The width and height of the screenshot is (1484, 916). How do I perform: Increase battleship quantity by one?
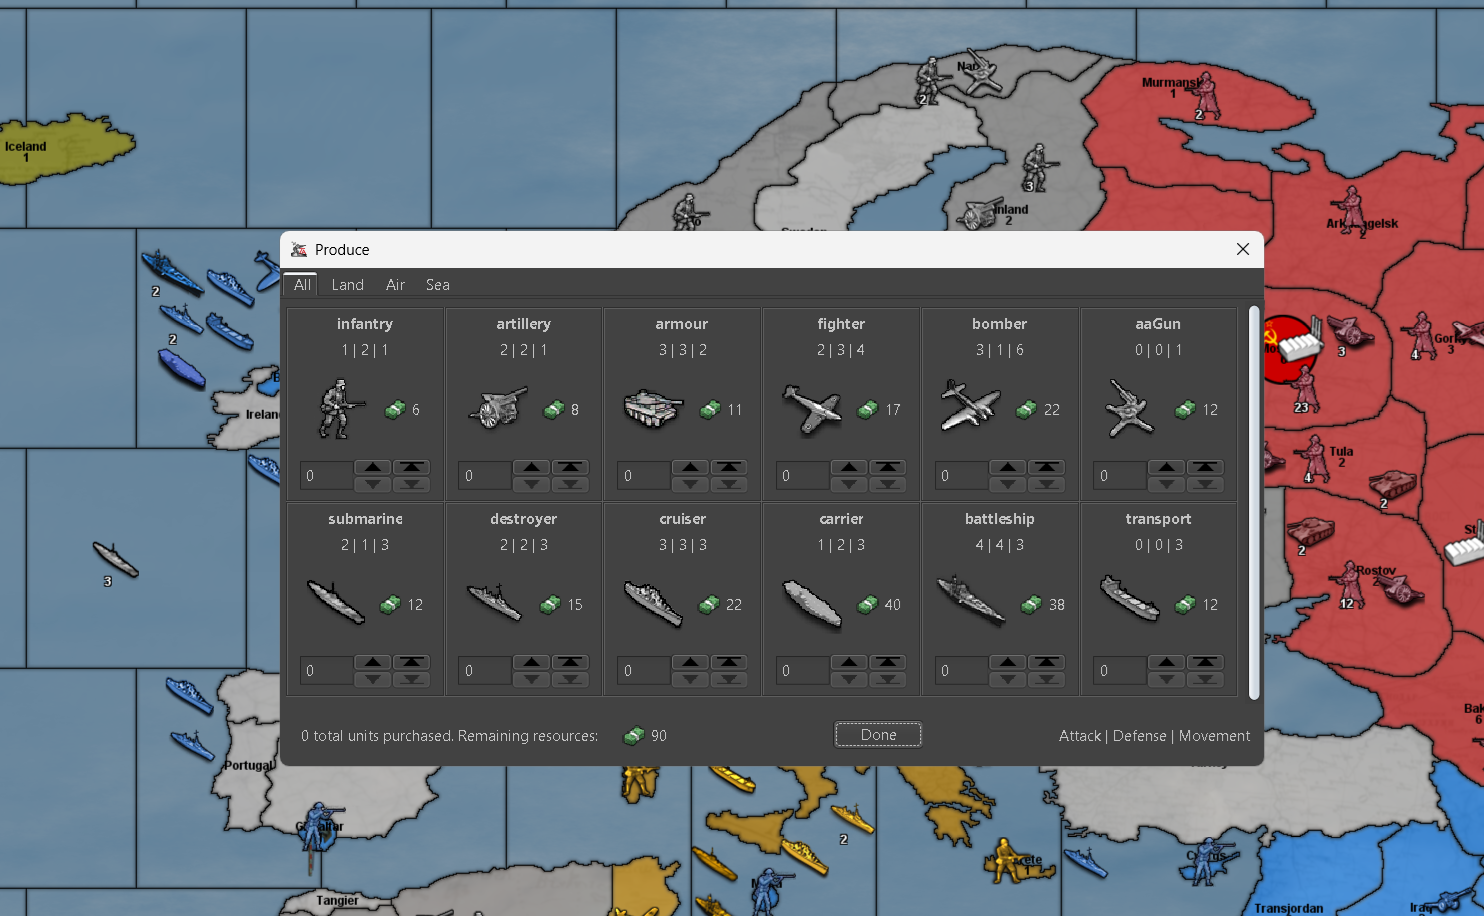point(1007,662)
